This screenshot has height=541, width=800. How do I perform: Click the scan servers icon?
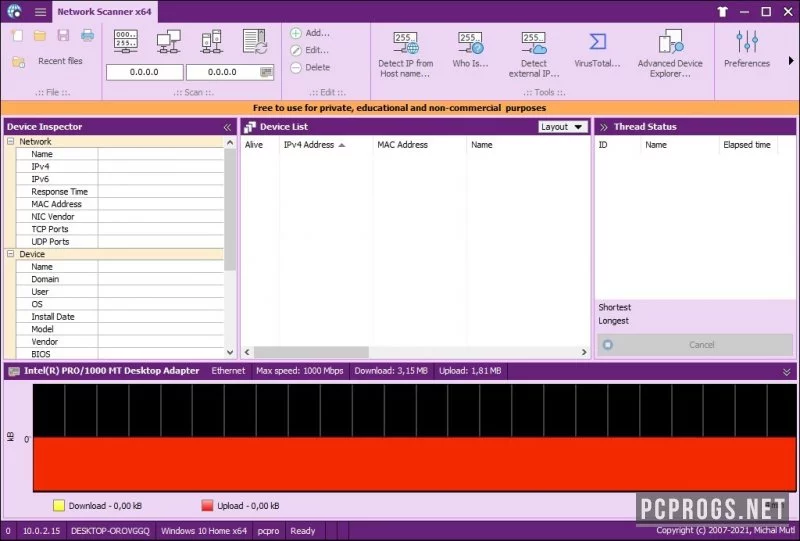tap(211, 41)
